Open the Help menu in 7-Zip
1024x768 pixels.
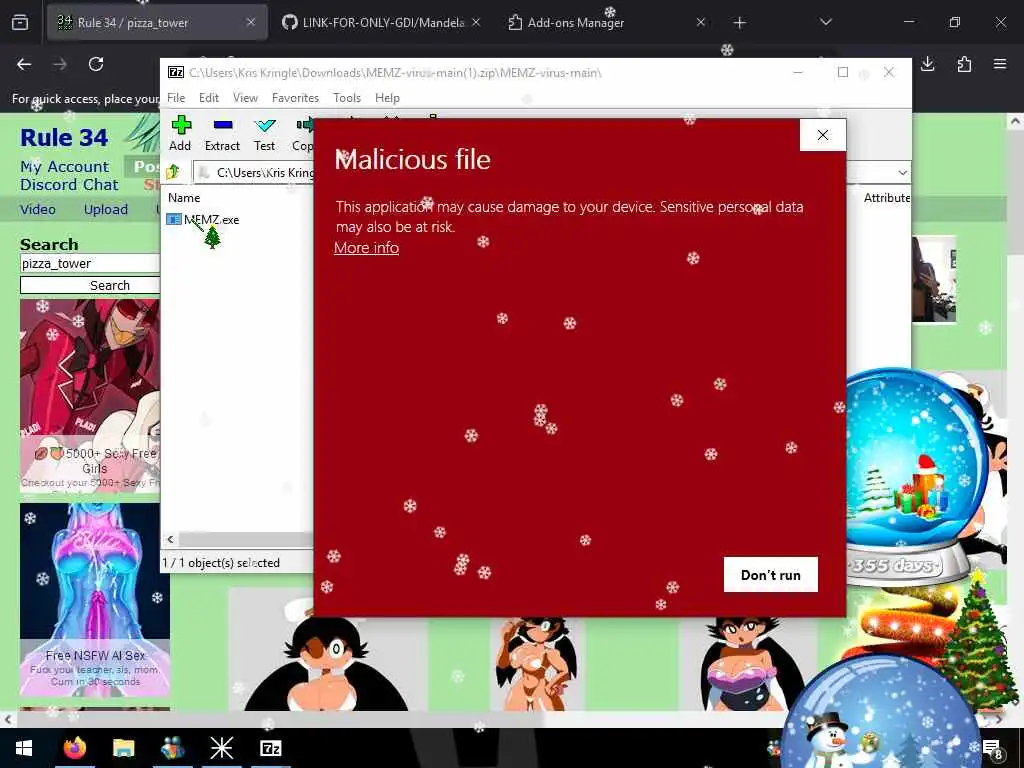pos(387,97)
